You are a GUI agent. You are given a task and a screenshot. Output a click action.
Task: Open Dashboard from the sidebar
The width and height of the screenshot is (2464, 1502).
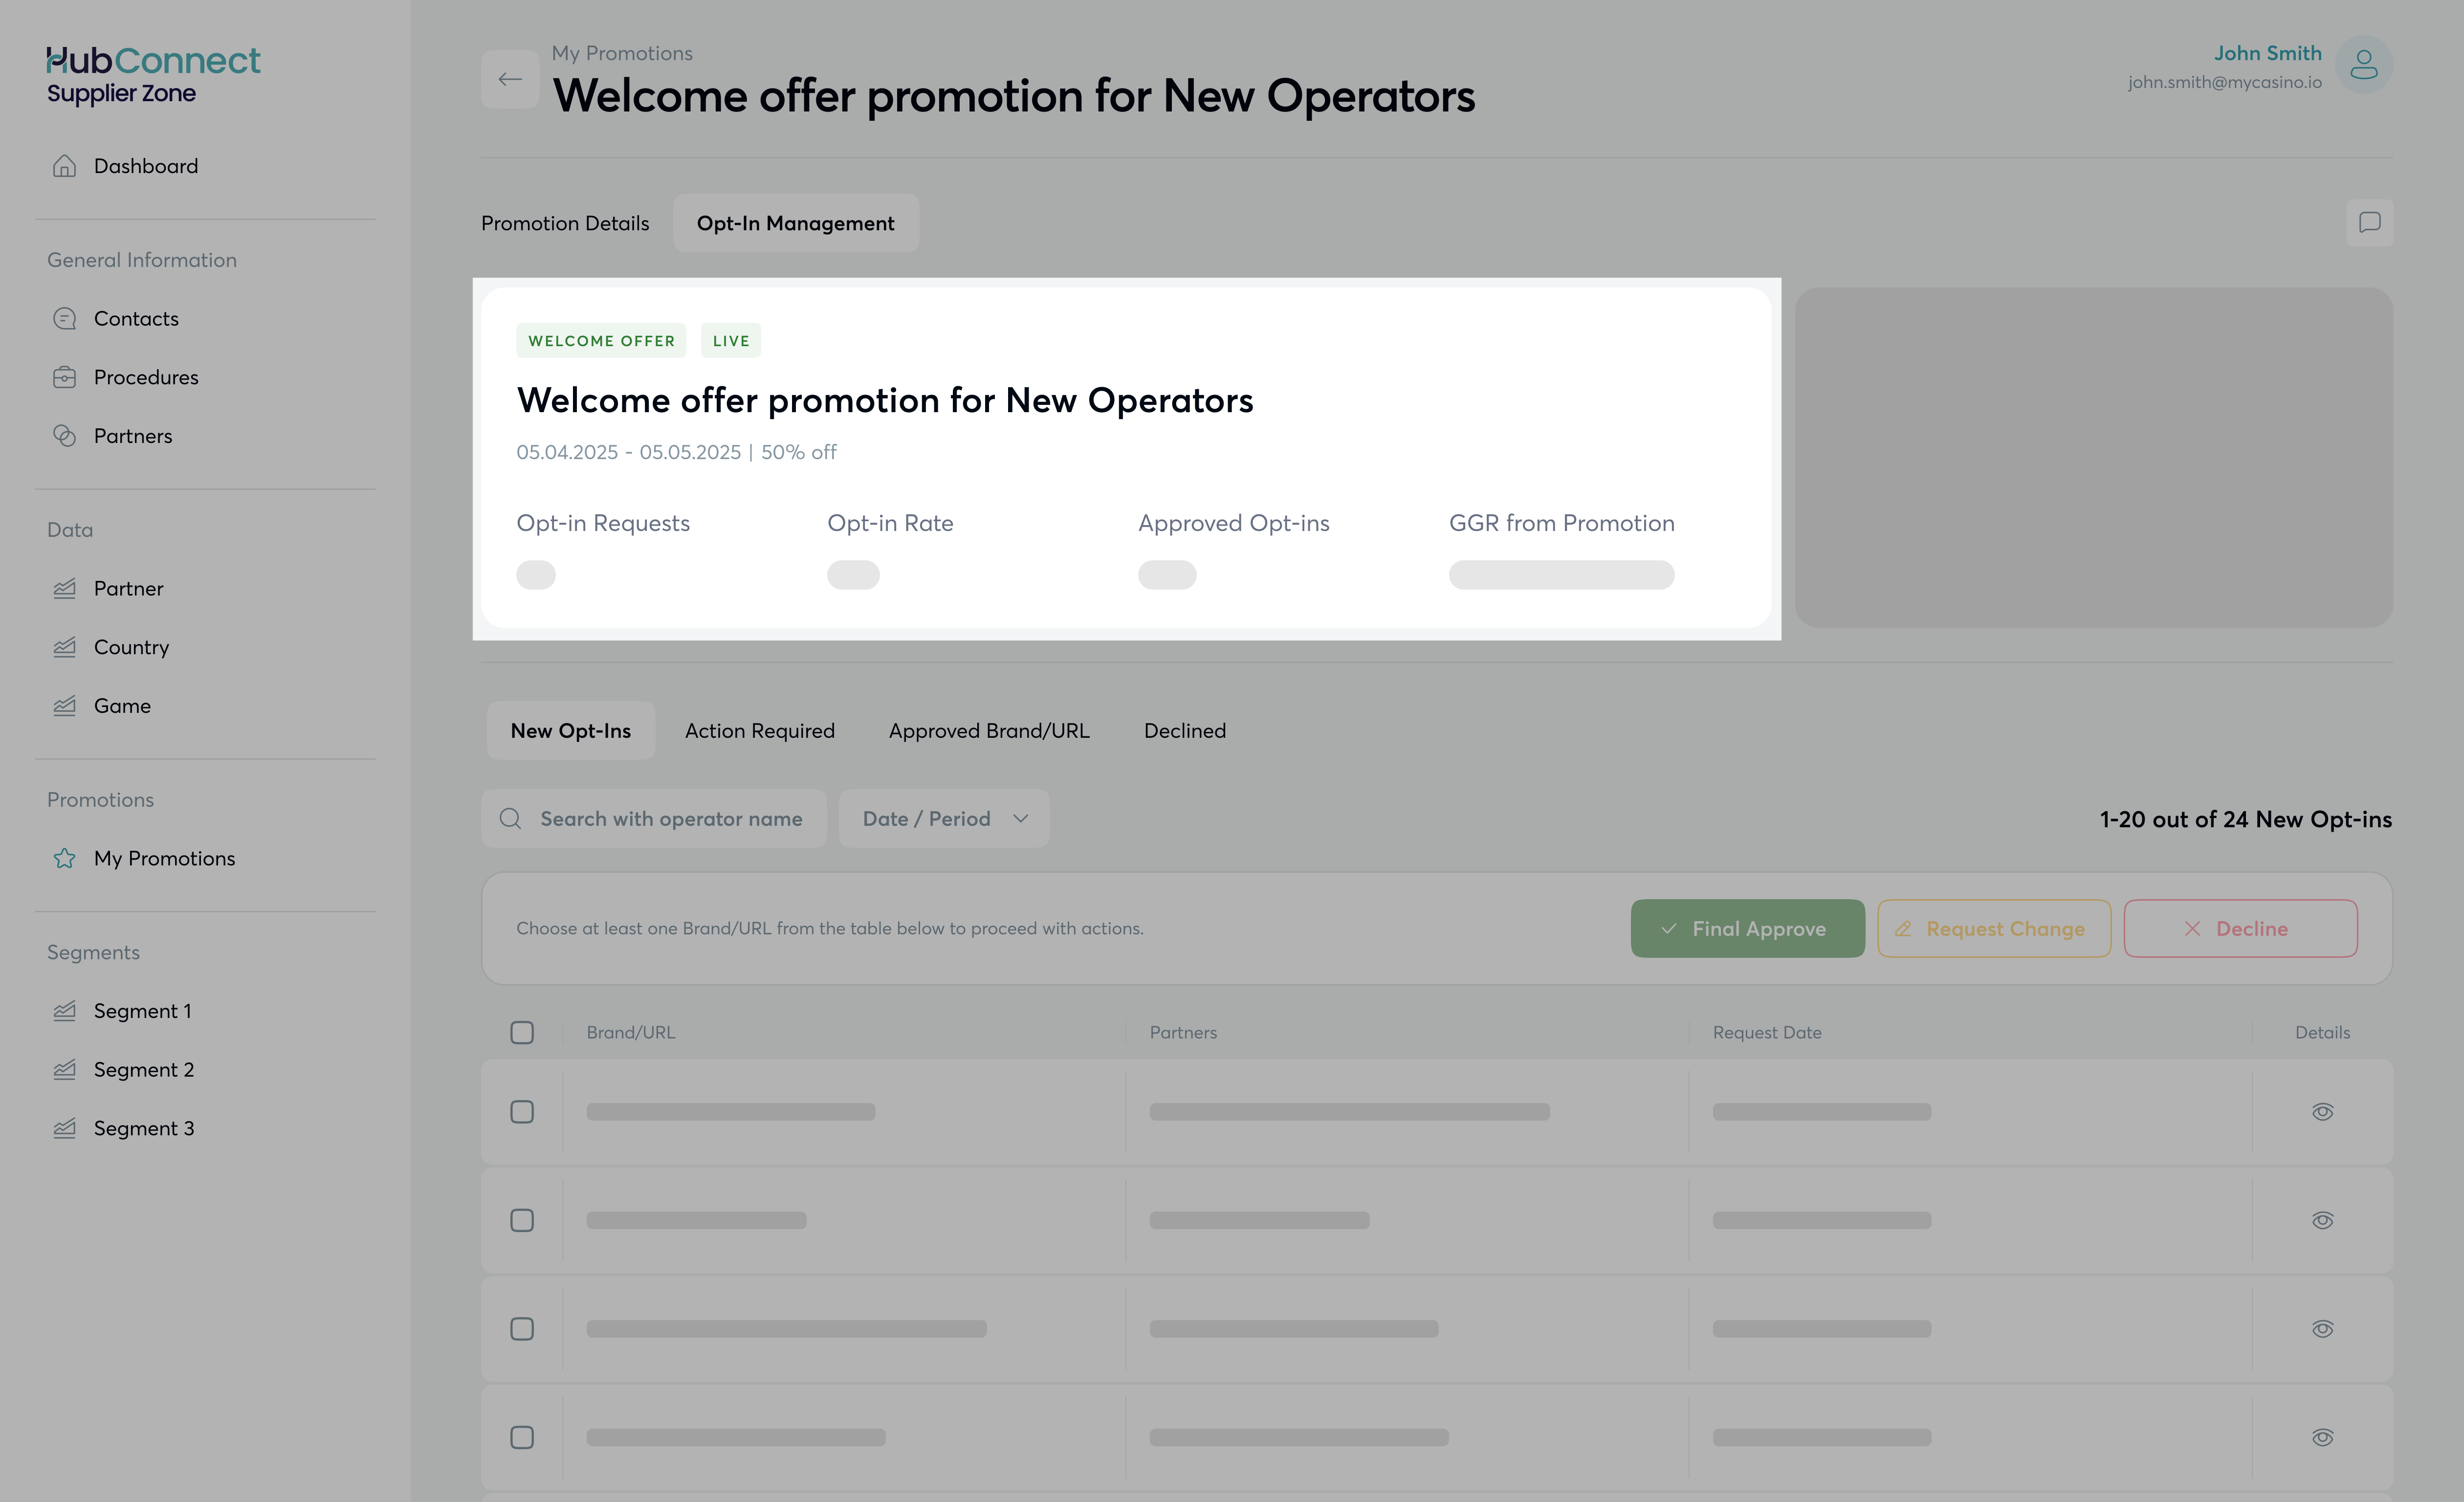145,166
